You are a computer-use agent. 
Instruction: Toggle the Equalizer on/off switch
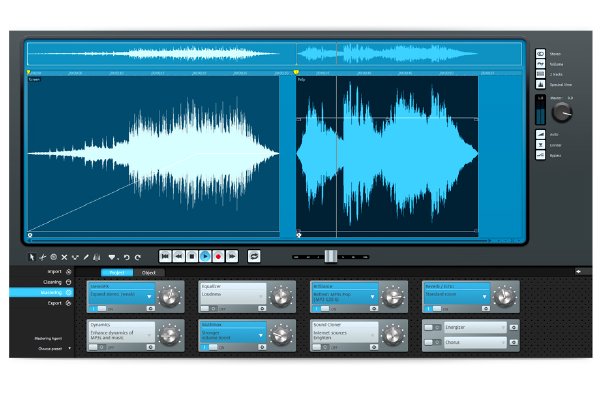pyautogui.click(x=209, y=308)
